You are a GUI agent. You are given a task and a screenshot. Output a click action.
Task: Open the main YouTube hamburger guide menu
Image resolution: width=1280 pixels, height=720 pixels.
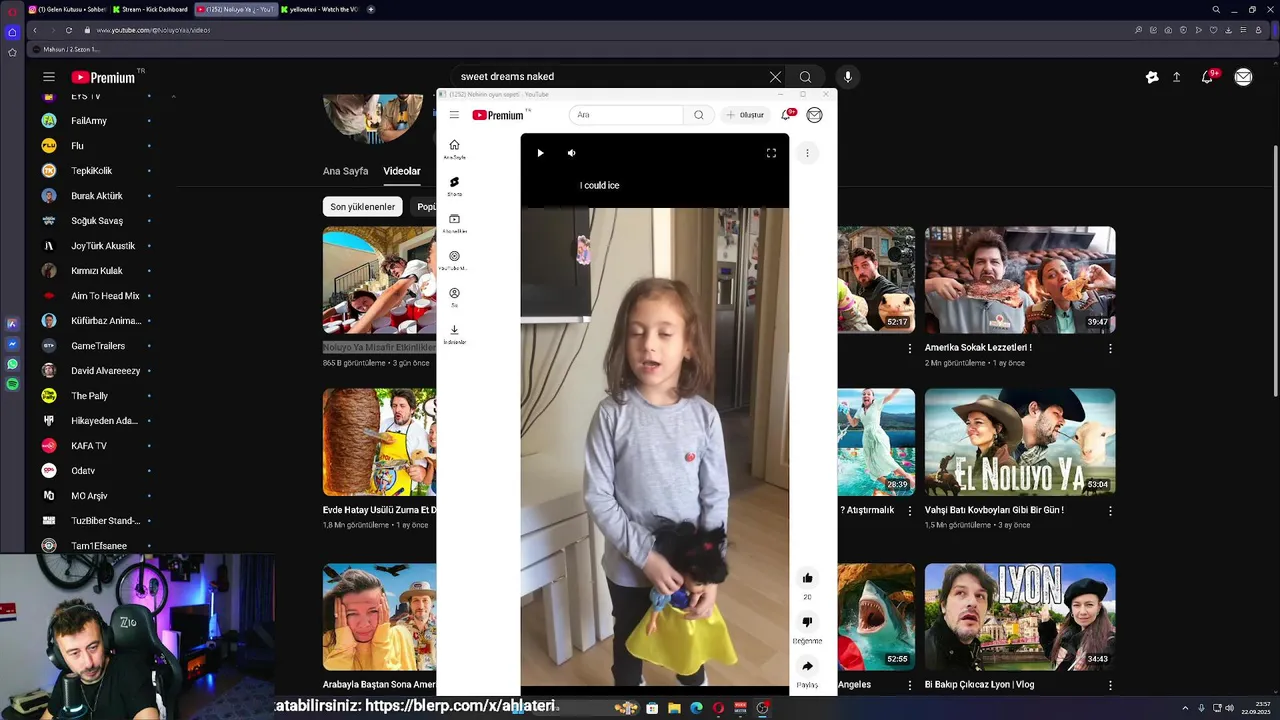coord(49,77)
